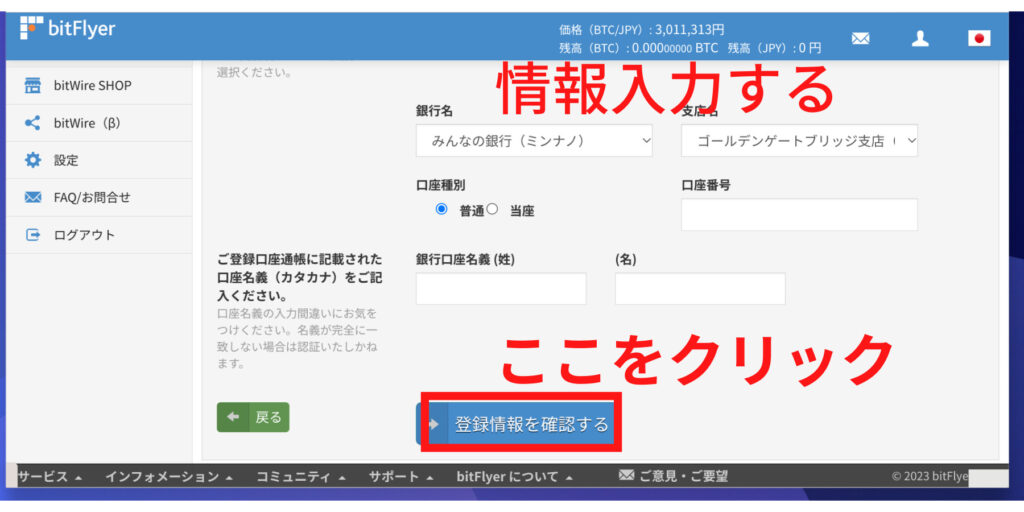1024x512 pixels.
Task: Click the ログアウト exit icon
Action: pos(32,234)
